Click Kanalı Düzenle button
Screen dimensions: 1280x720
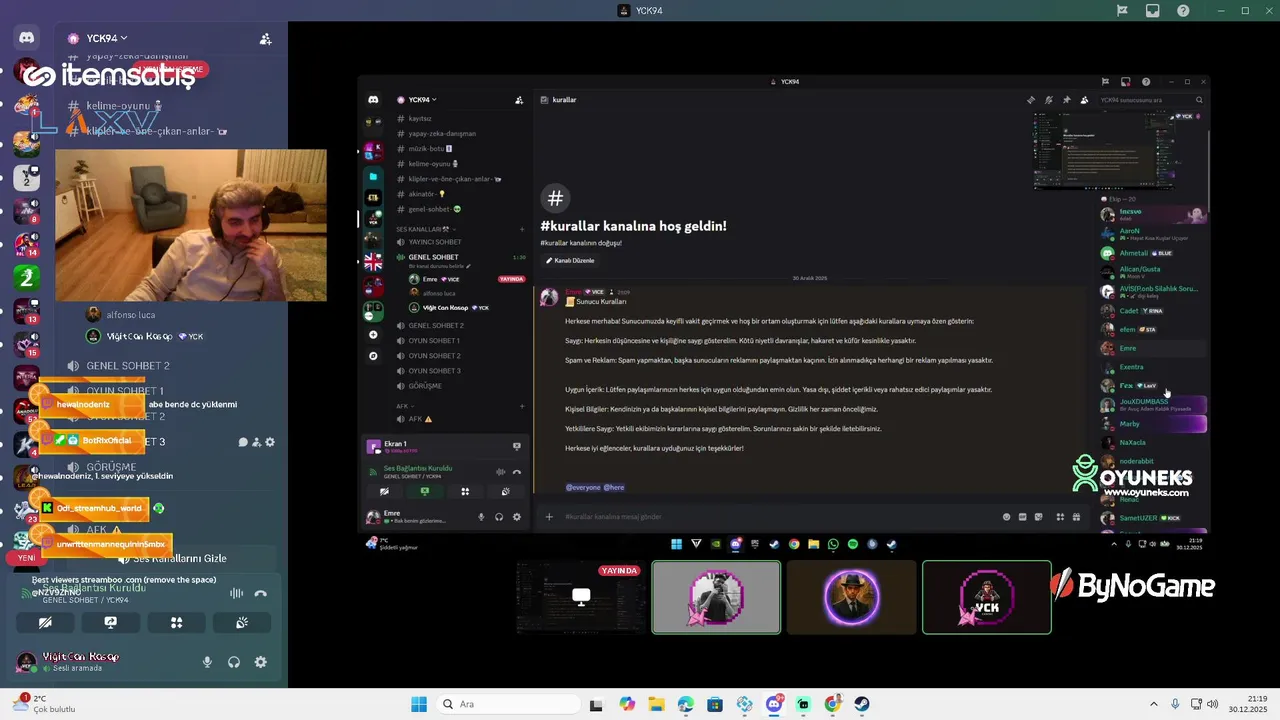(x=570, y=261)
